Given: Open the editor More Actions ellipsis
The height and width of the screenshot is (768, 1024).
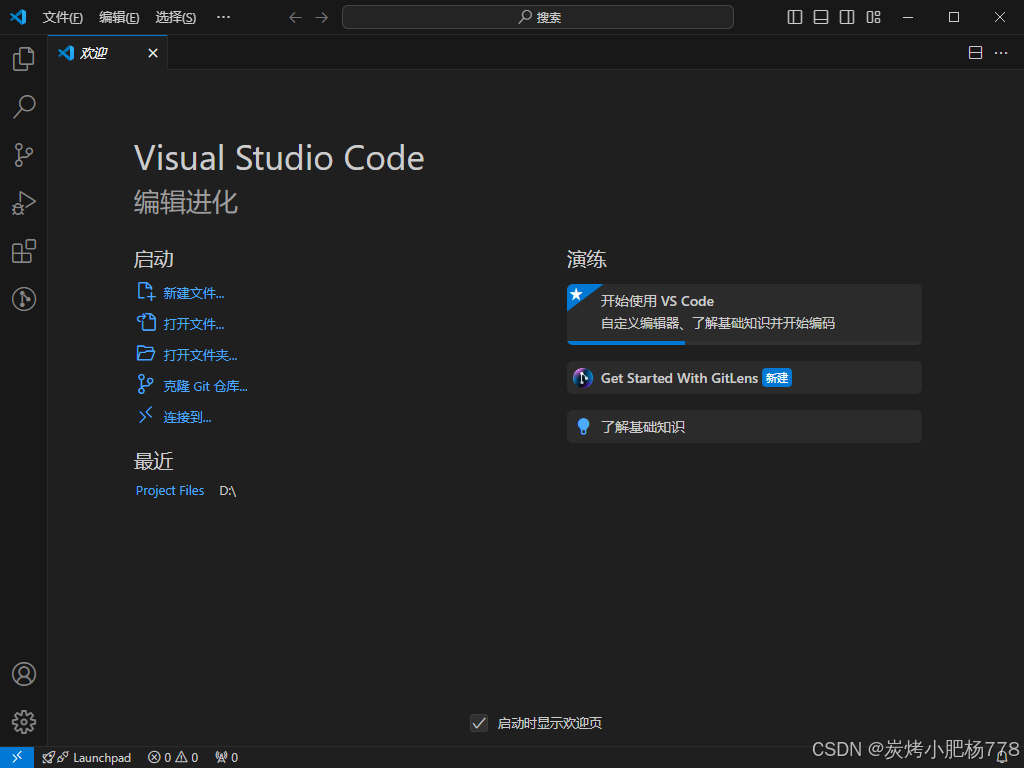Looking at the screenshot, I should click(x=1001, y=53).
